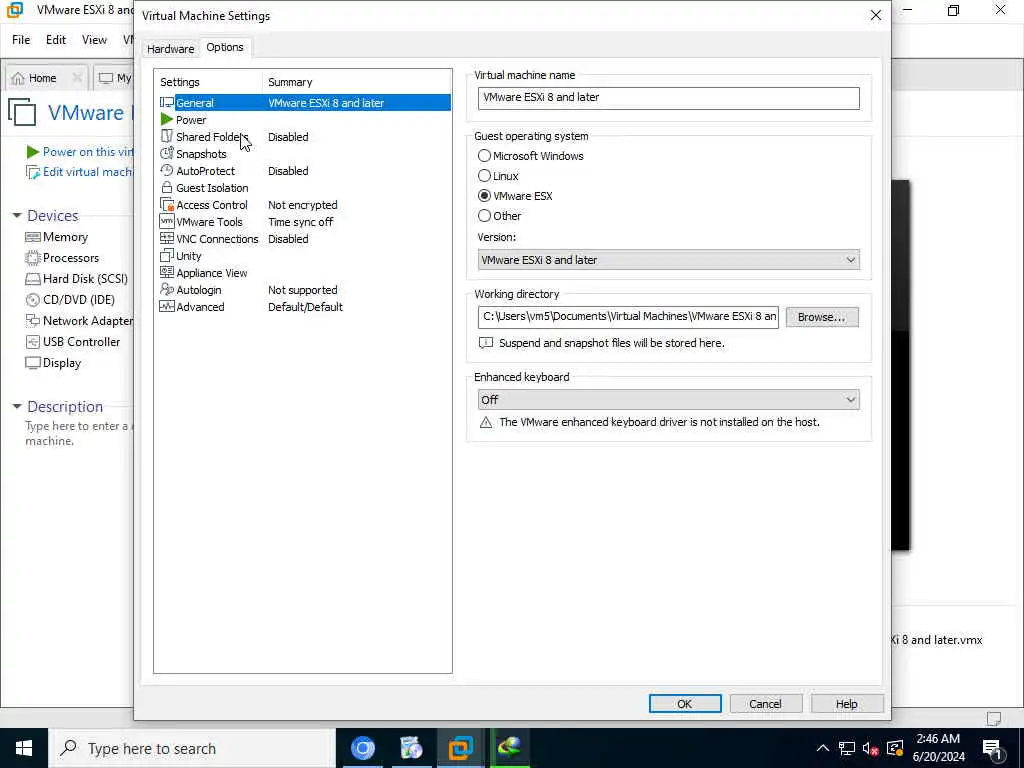The image size is (1024, 768).
Task: Open the View menu in VMware window
Action: [94, 40]
